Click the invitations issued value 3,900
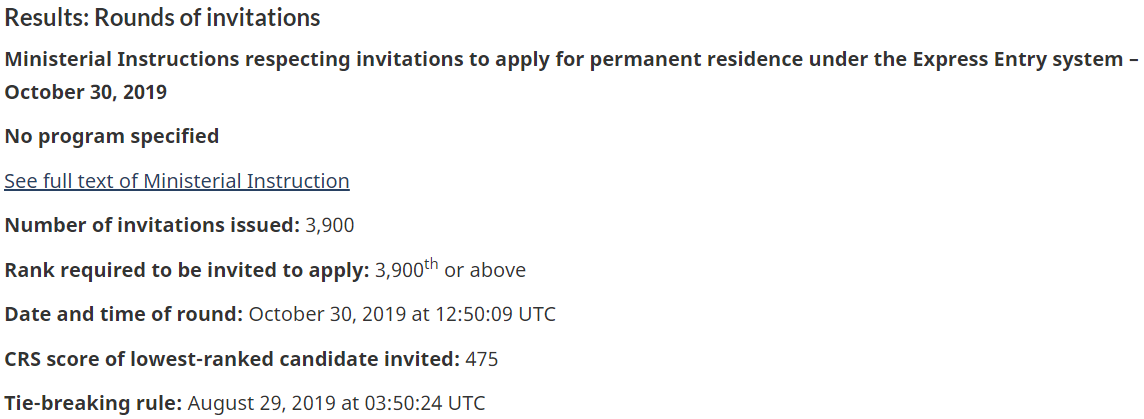 [x=330, y=226]
